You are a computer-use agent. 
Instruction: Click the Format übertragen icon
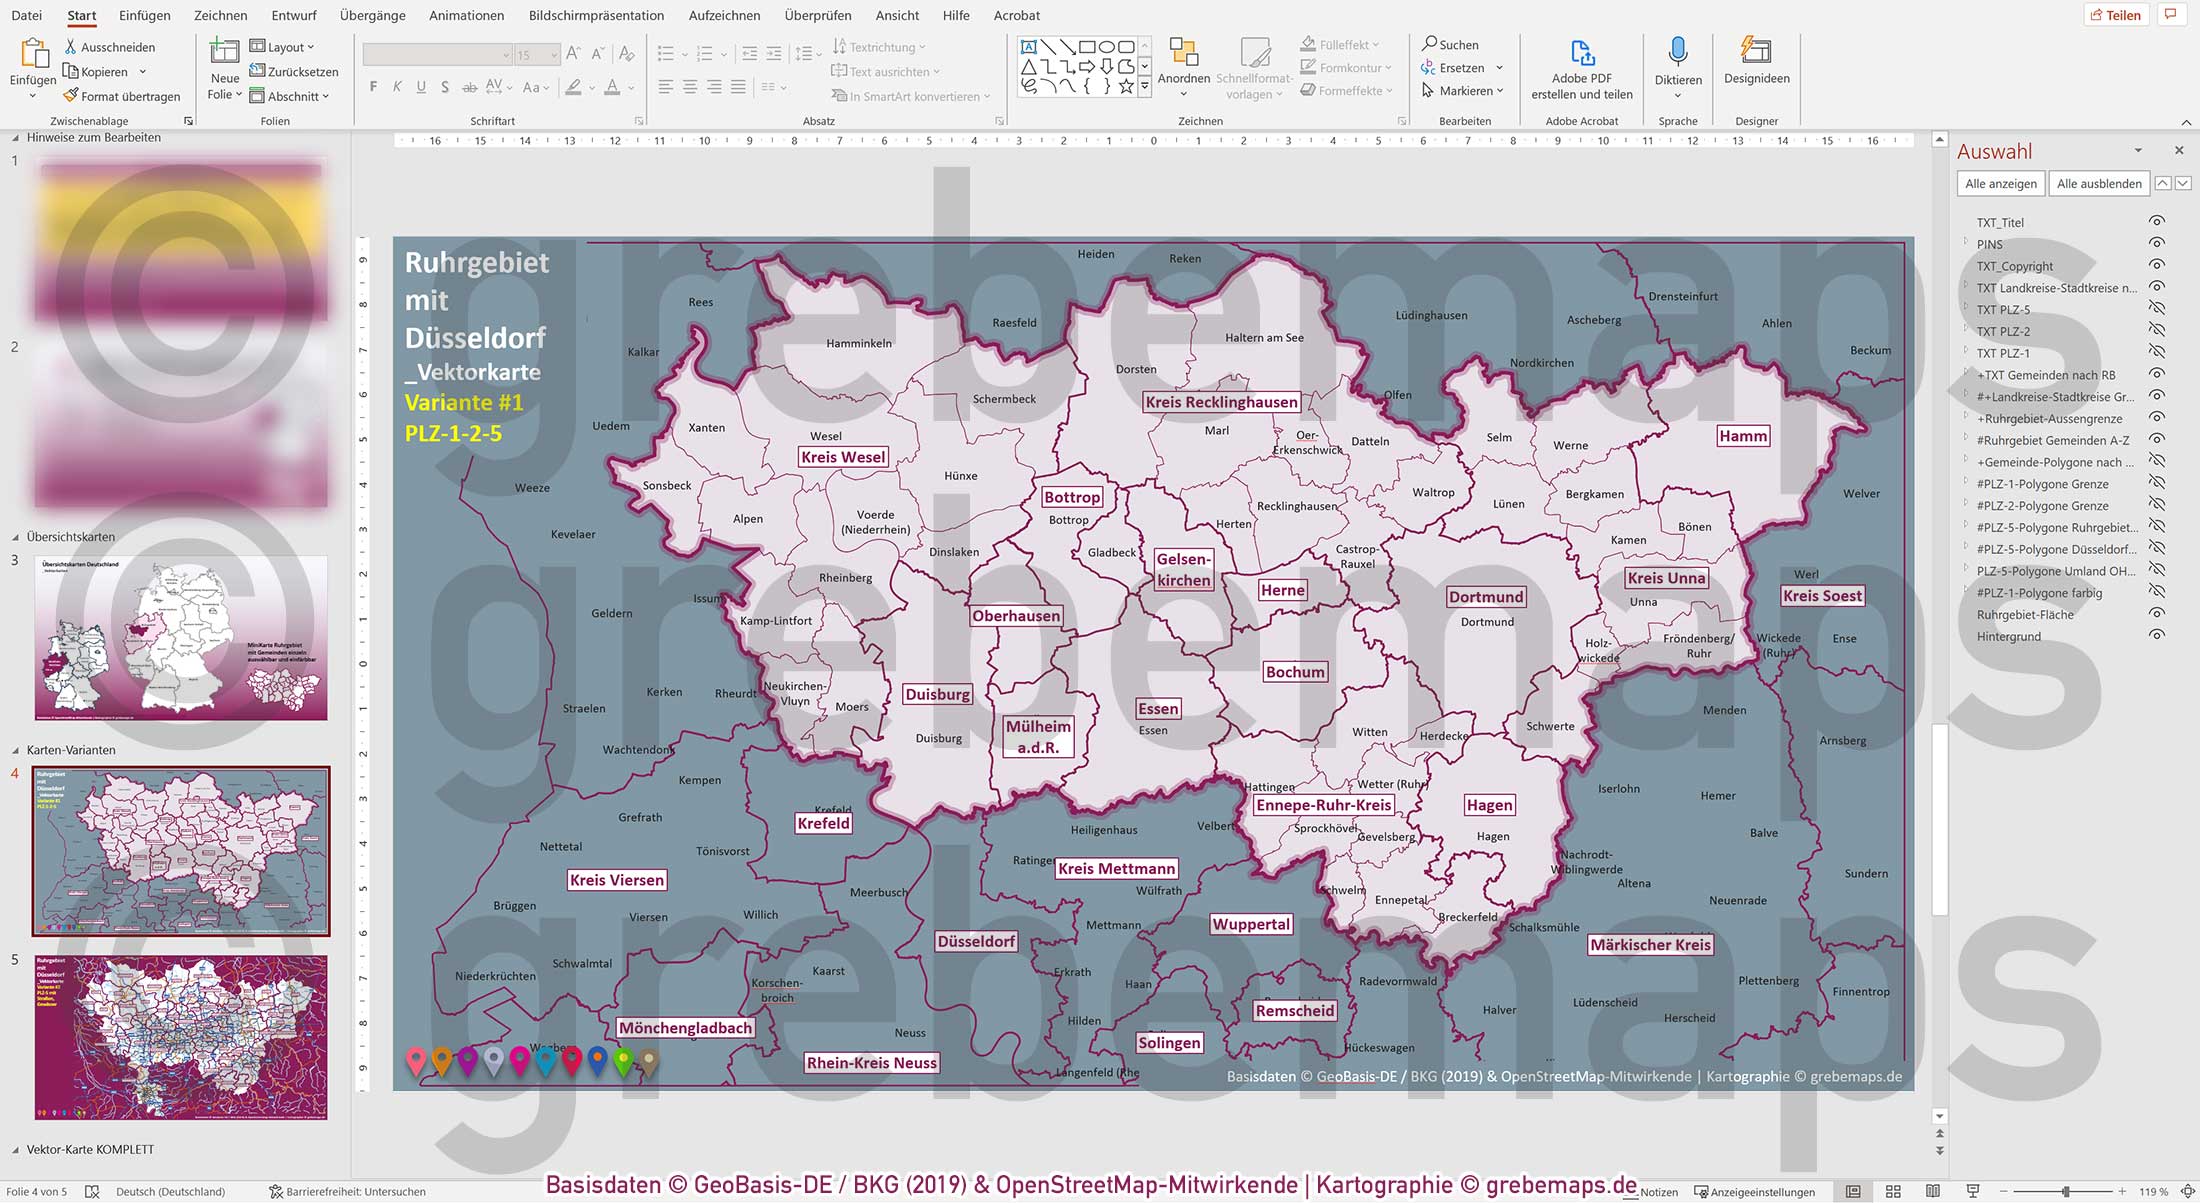pos(70,95)
